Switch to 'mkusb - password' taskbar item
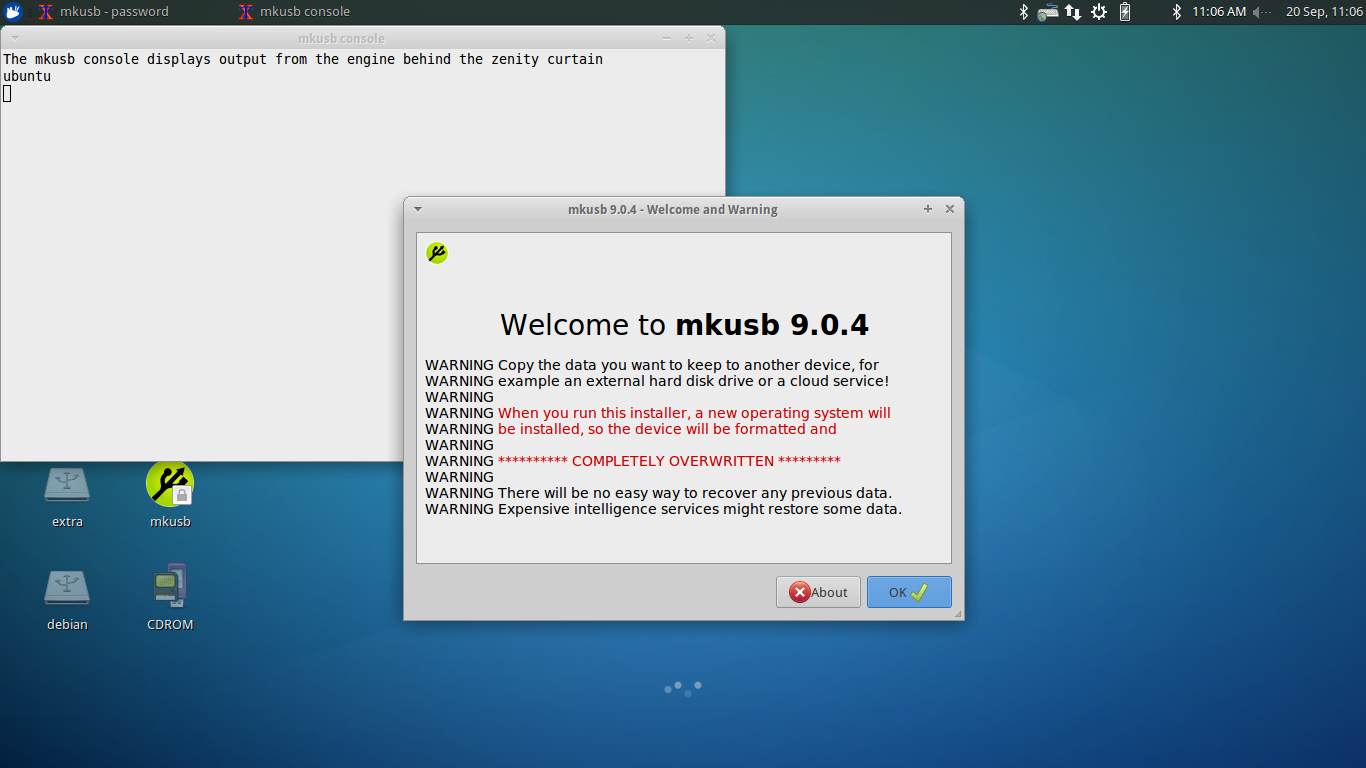 coord(103,12)
